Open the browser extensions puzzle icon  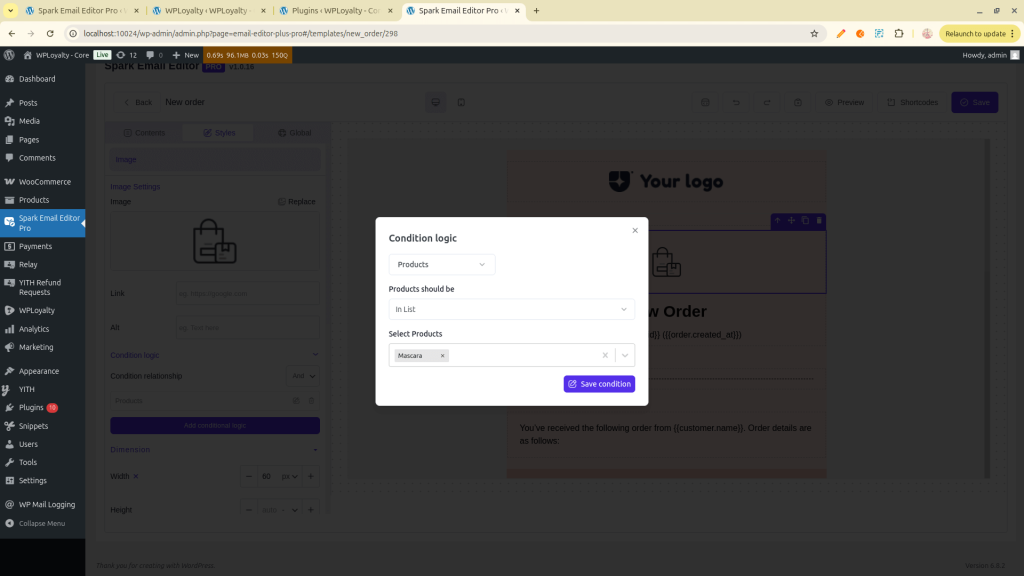click(899, 33)
